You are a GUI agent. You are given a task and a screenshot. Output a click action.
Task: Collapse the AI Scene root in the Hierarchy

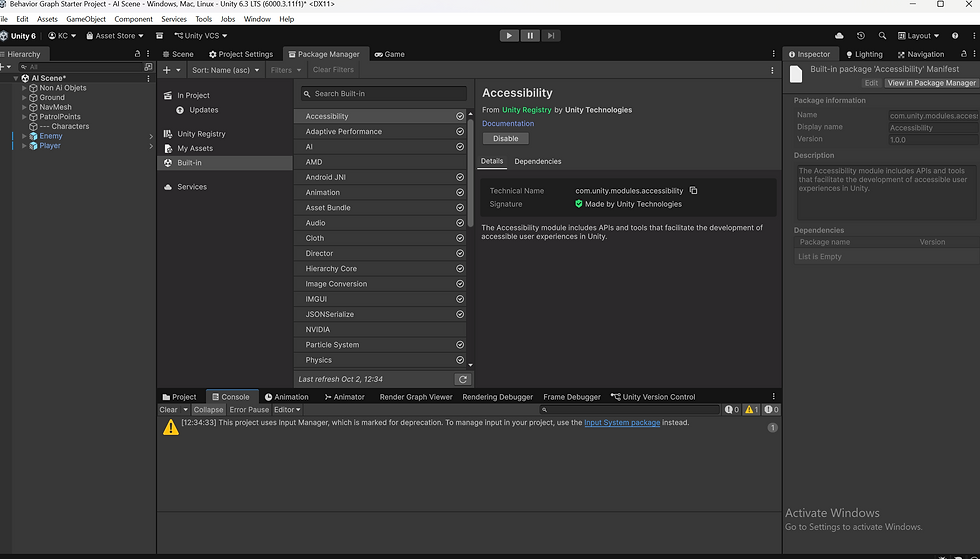coord(16,78)
